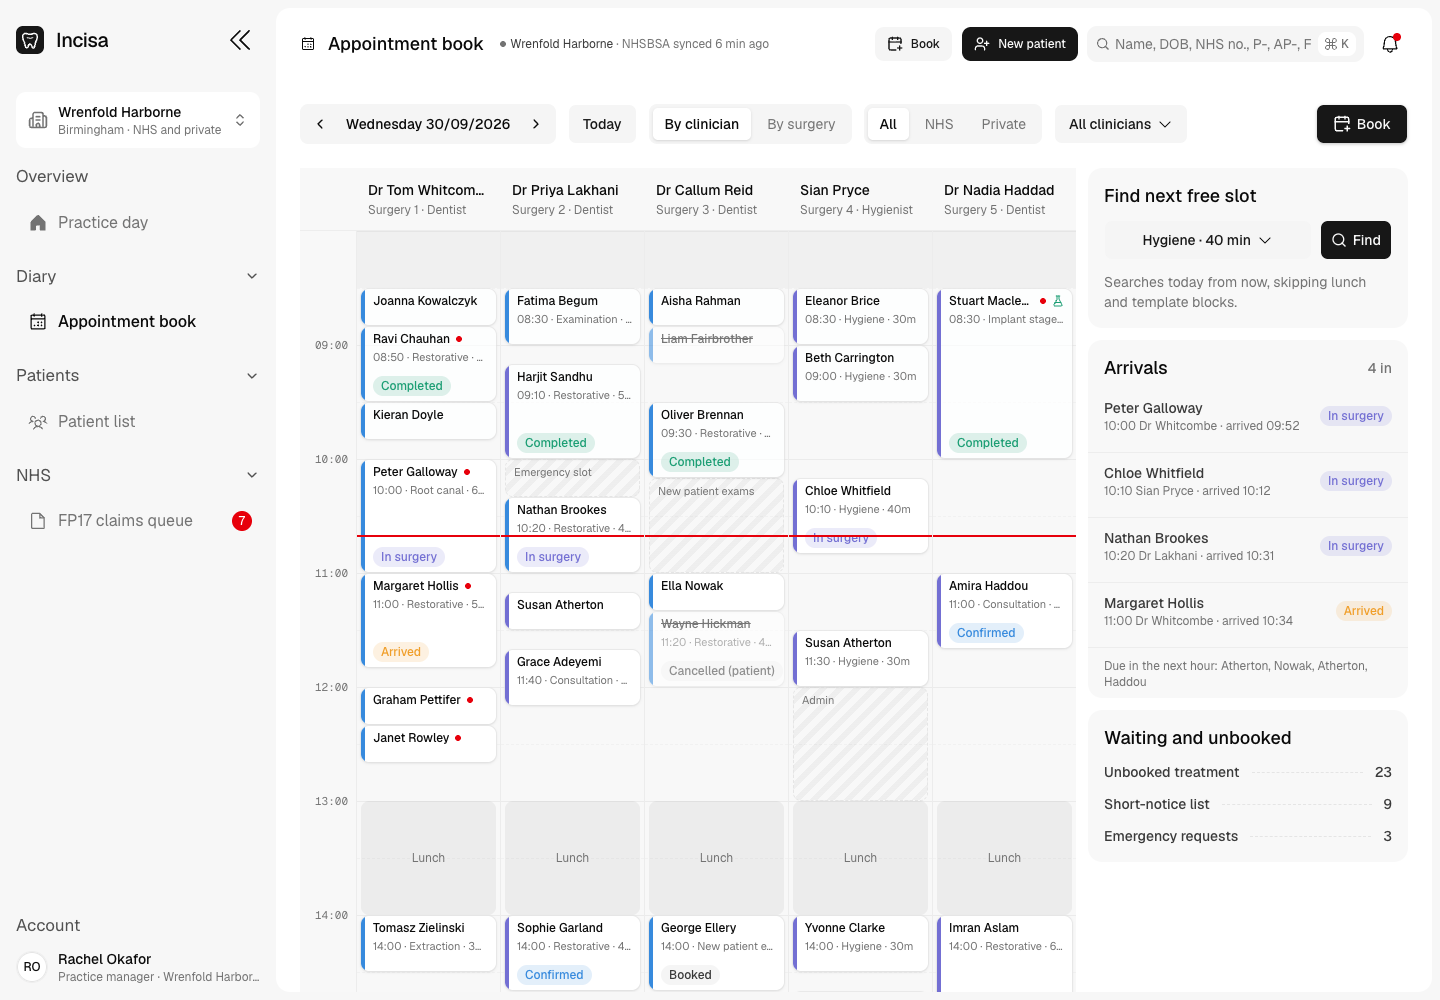The image size is (1440, 1000).
Task: Click the red badge showing 7 claims
Action: [242, 521]
